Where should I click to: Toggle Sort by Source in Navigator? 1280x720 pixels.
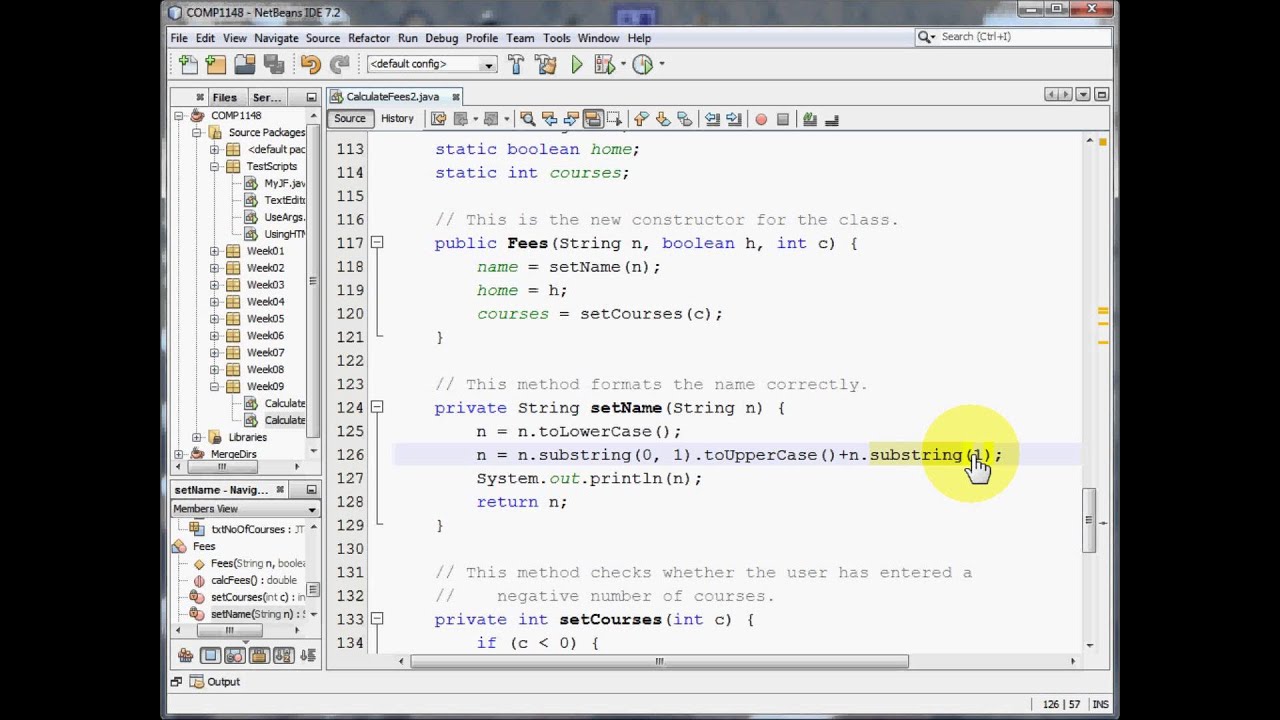click(308, 656)
